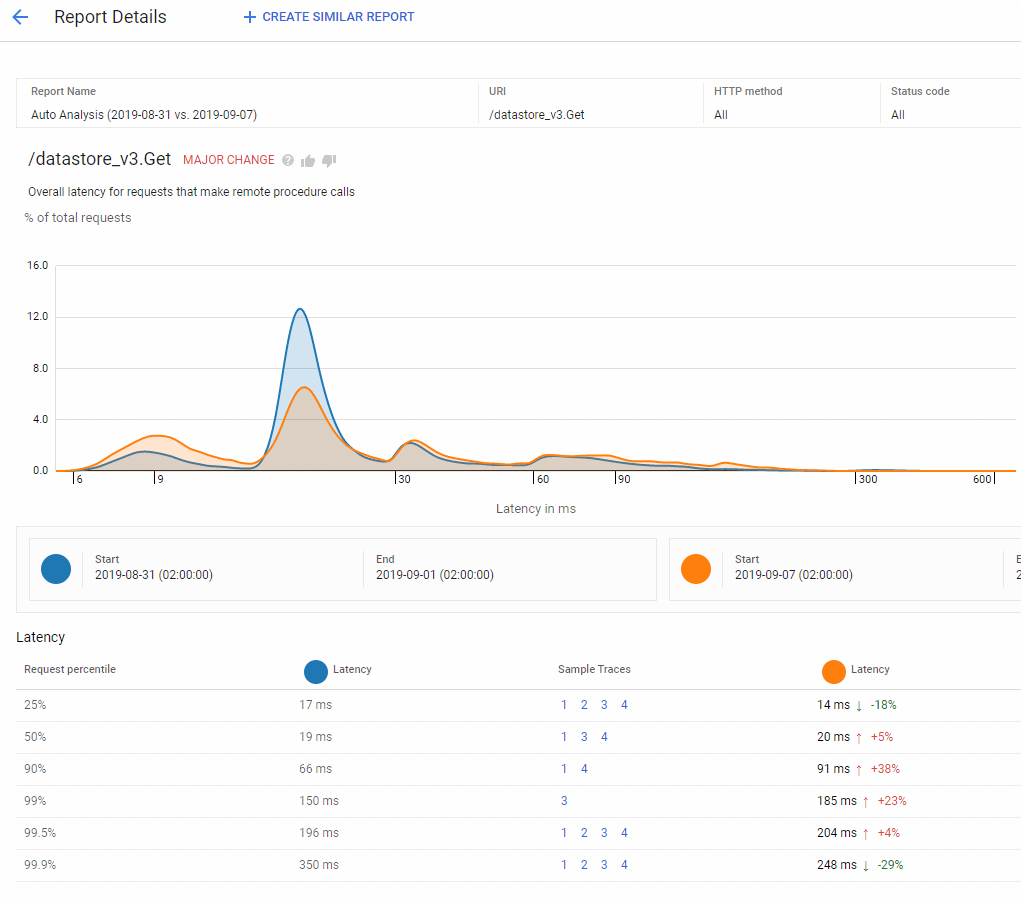Click the blue circle next to Start 2019-08-31
1021x905 pixels.
pyautogui.click(x=56, y=569)
